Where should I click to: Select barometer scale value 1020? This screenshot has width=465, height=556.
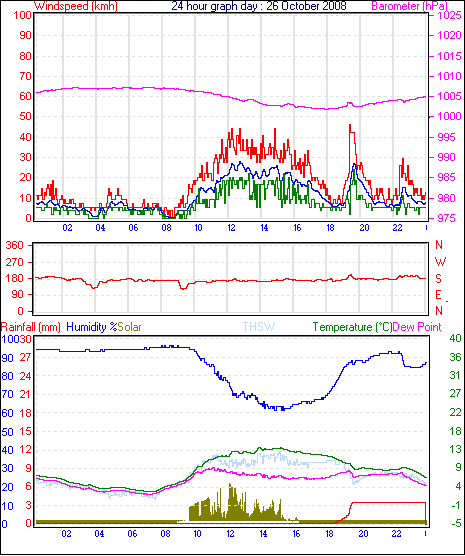[x=449, y=35]
